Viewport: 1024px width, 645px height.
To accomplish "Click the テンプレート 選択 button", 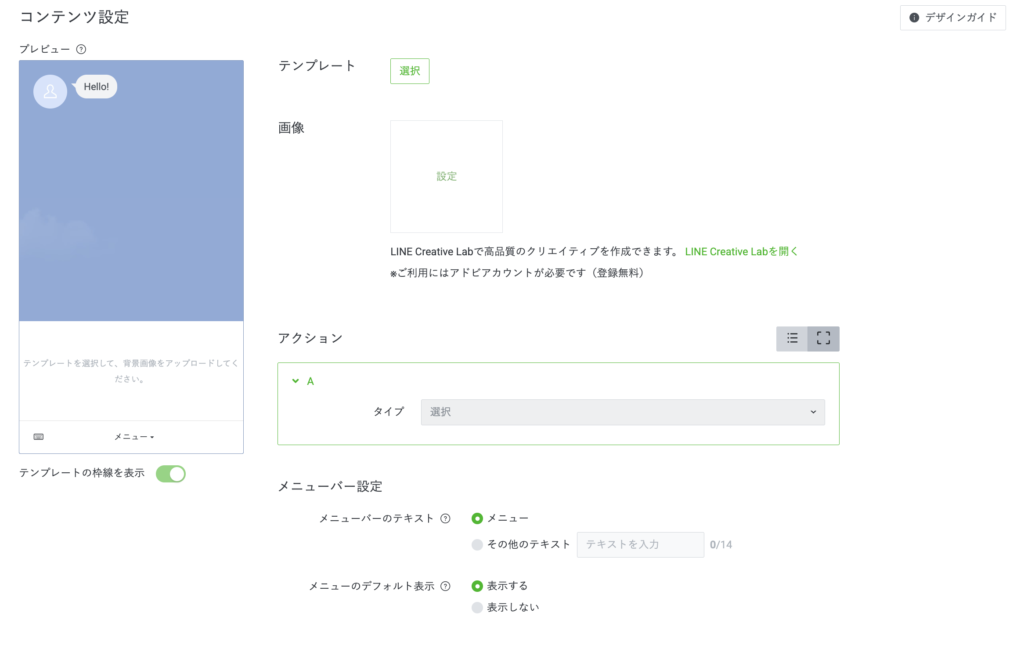I will click(x=409, y=71).
